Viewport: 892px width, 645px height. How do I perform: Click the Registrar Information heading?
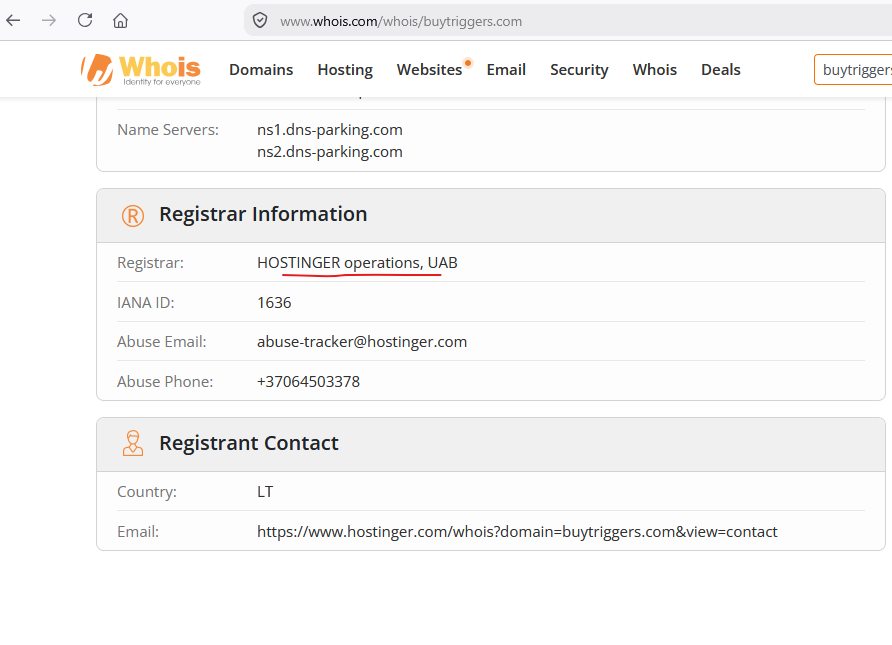point(263,214)
